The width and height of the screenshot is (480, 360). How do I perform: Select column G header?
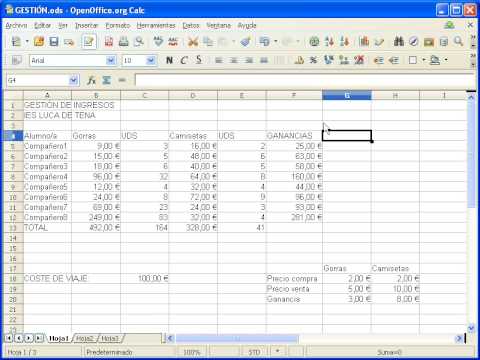347,95
